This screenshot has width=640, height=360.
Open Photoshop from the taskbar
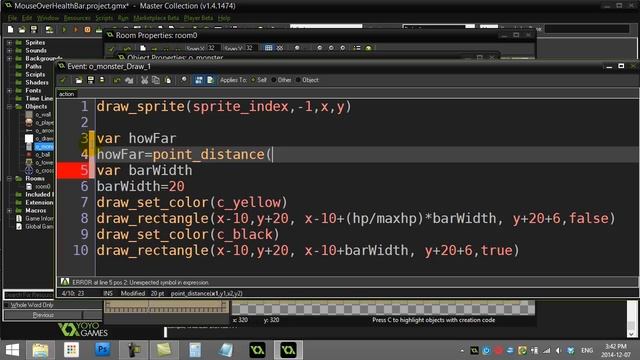click(102, 350)
